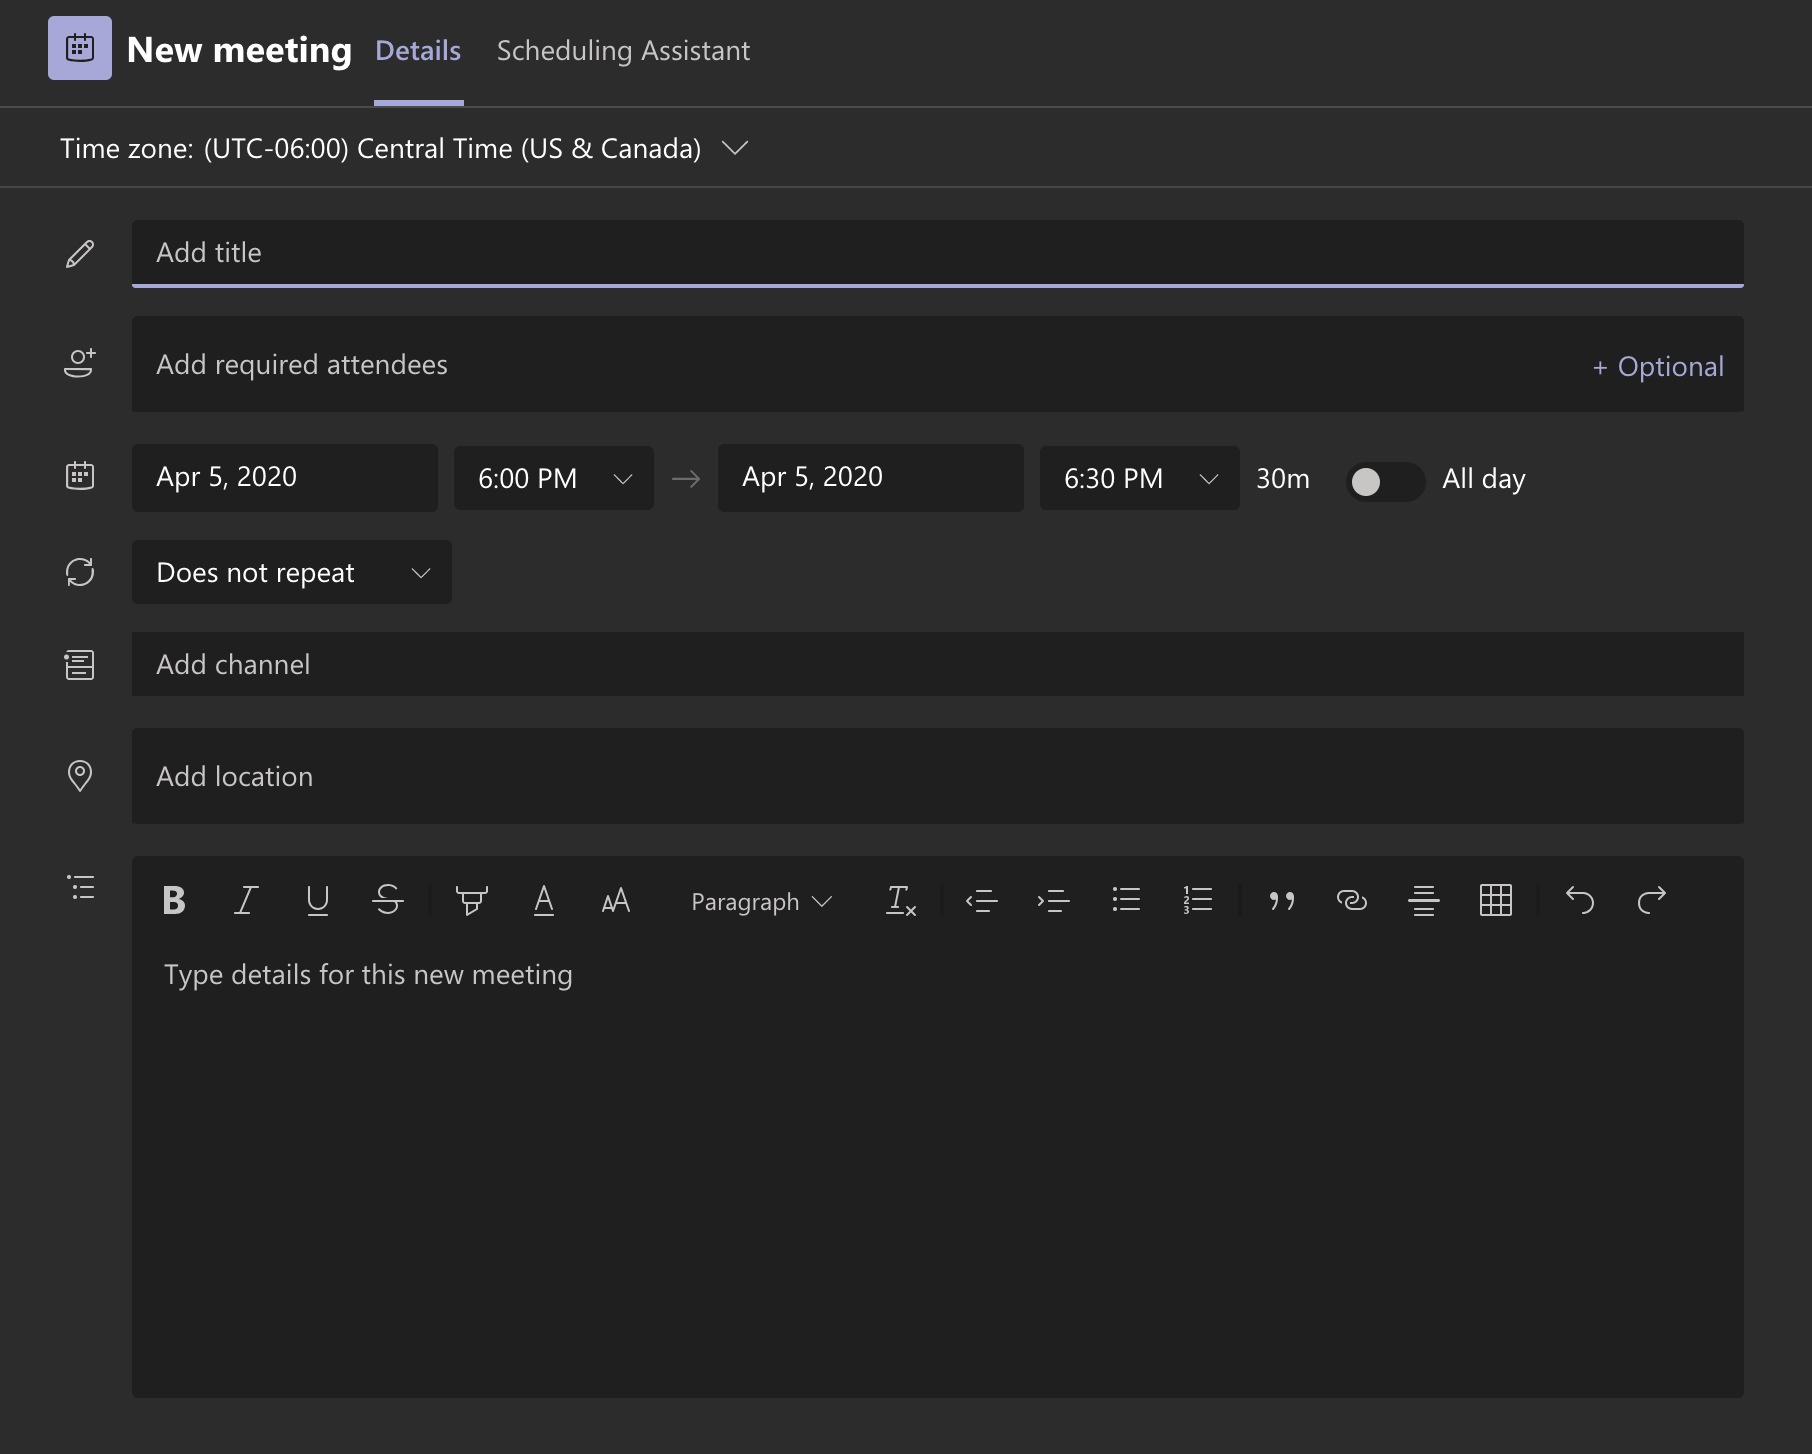Add optional attendees via + Optional
Screen dimensions: 1812x1454
coord(1658,366)
